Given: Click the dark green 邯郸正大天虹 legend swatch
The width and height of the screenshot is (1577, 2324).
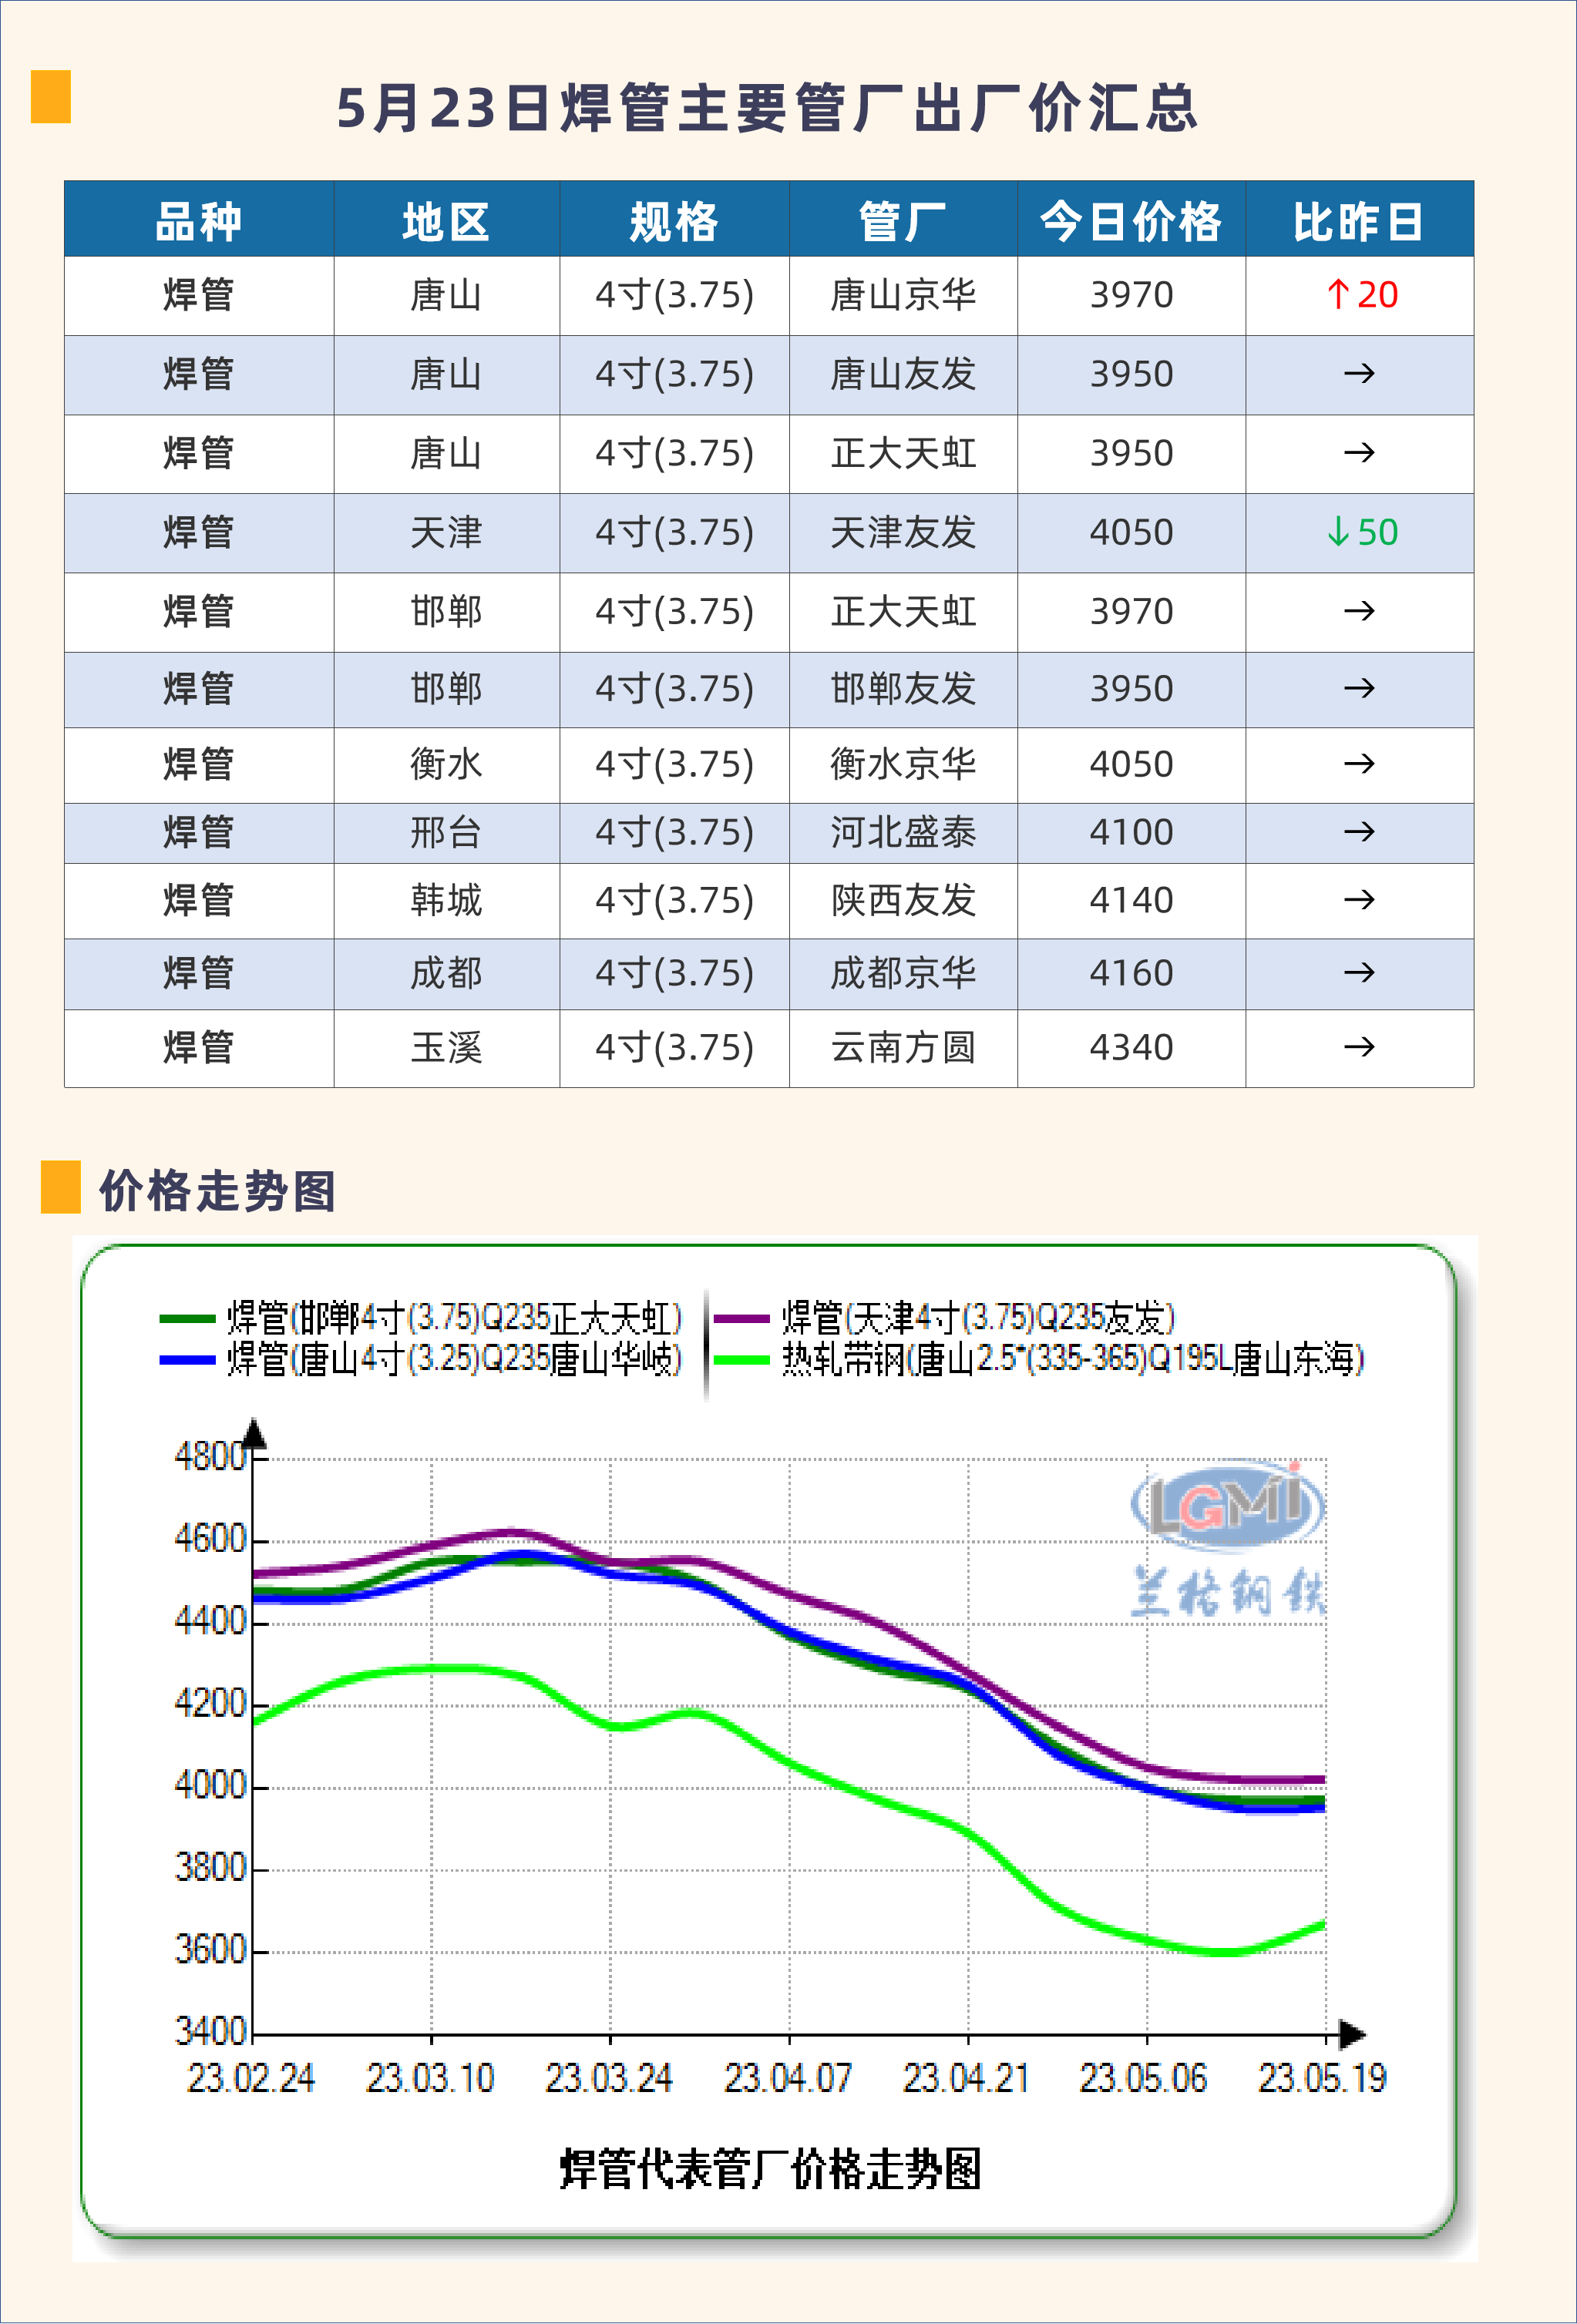Looking at the screenshot, I should [187, 1319].
